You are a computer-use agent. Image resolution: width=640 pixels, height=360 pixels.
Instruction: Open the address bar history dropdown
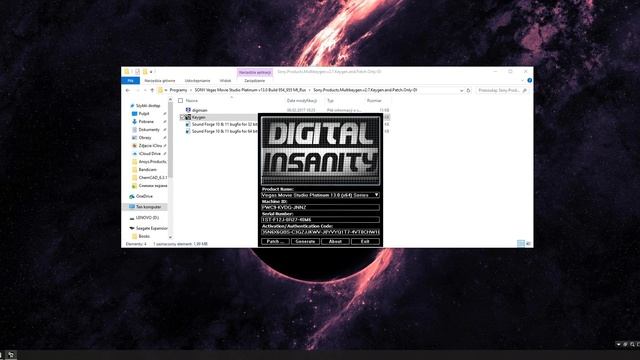461,90
